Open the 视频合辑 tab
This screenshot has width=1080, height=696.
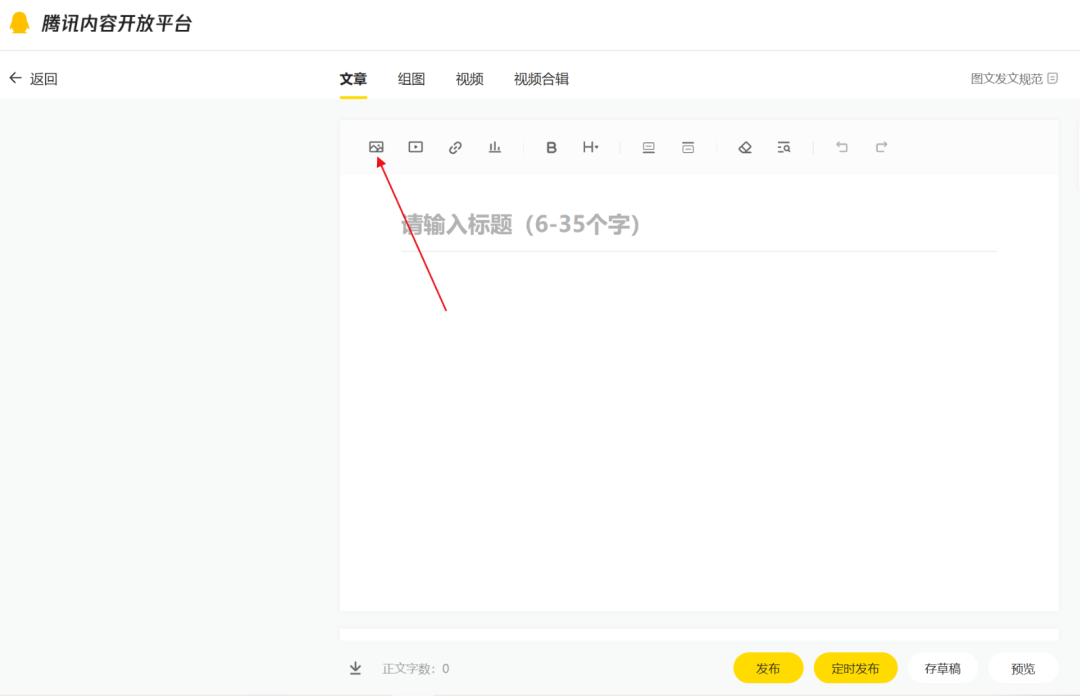coord(541,79)
